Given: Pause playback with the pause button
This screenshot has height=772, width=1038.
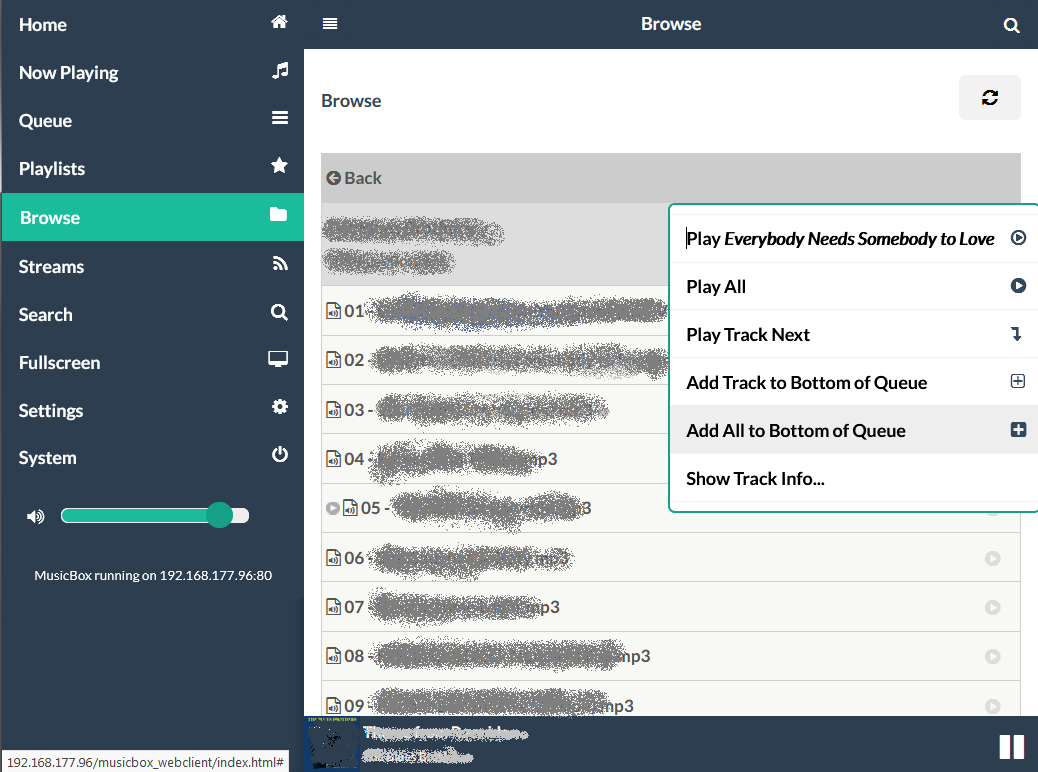Looking at the screenshot, I should click(x=1011, y=747).
